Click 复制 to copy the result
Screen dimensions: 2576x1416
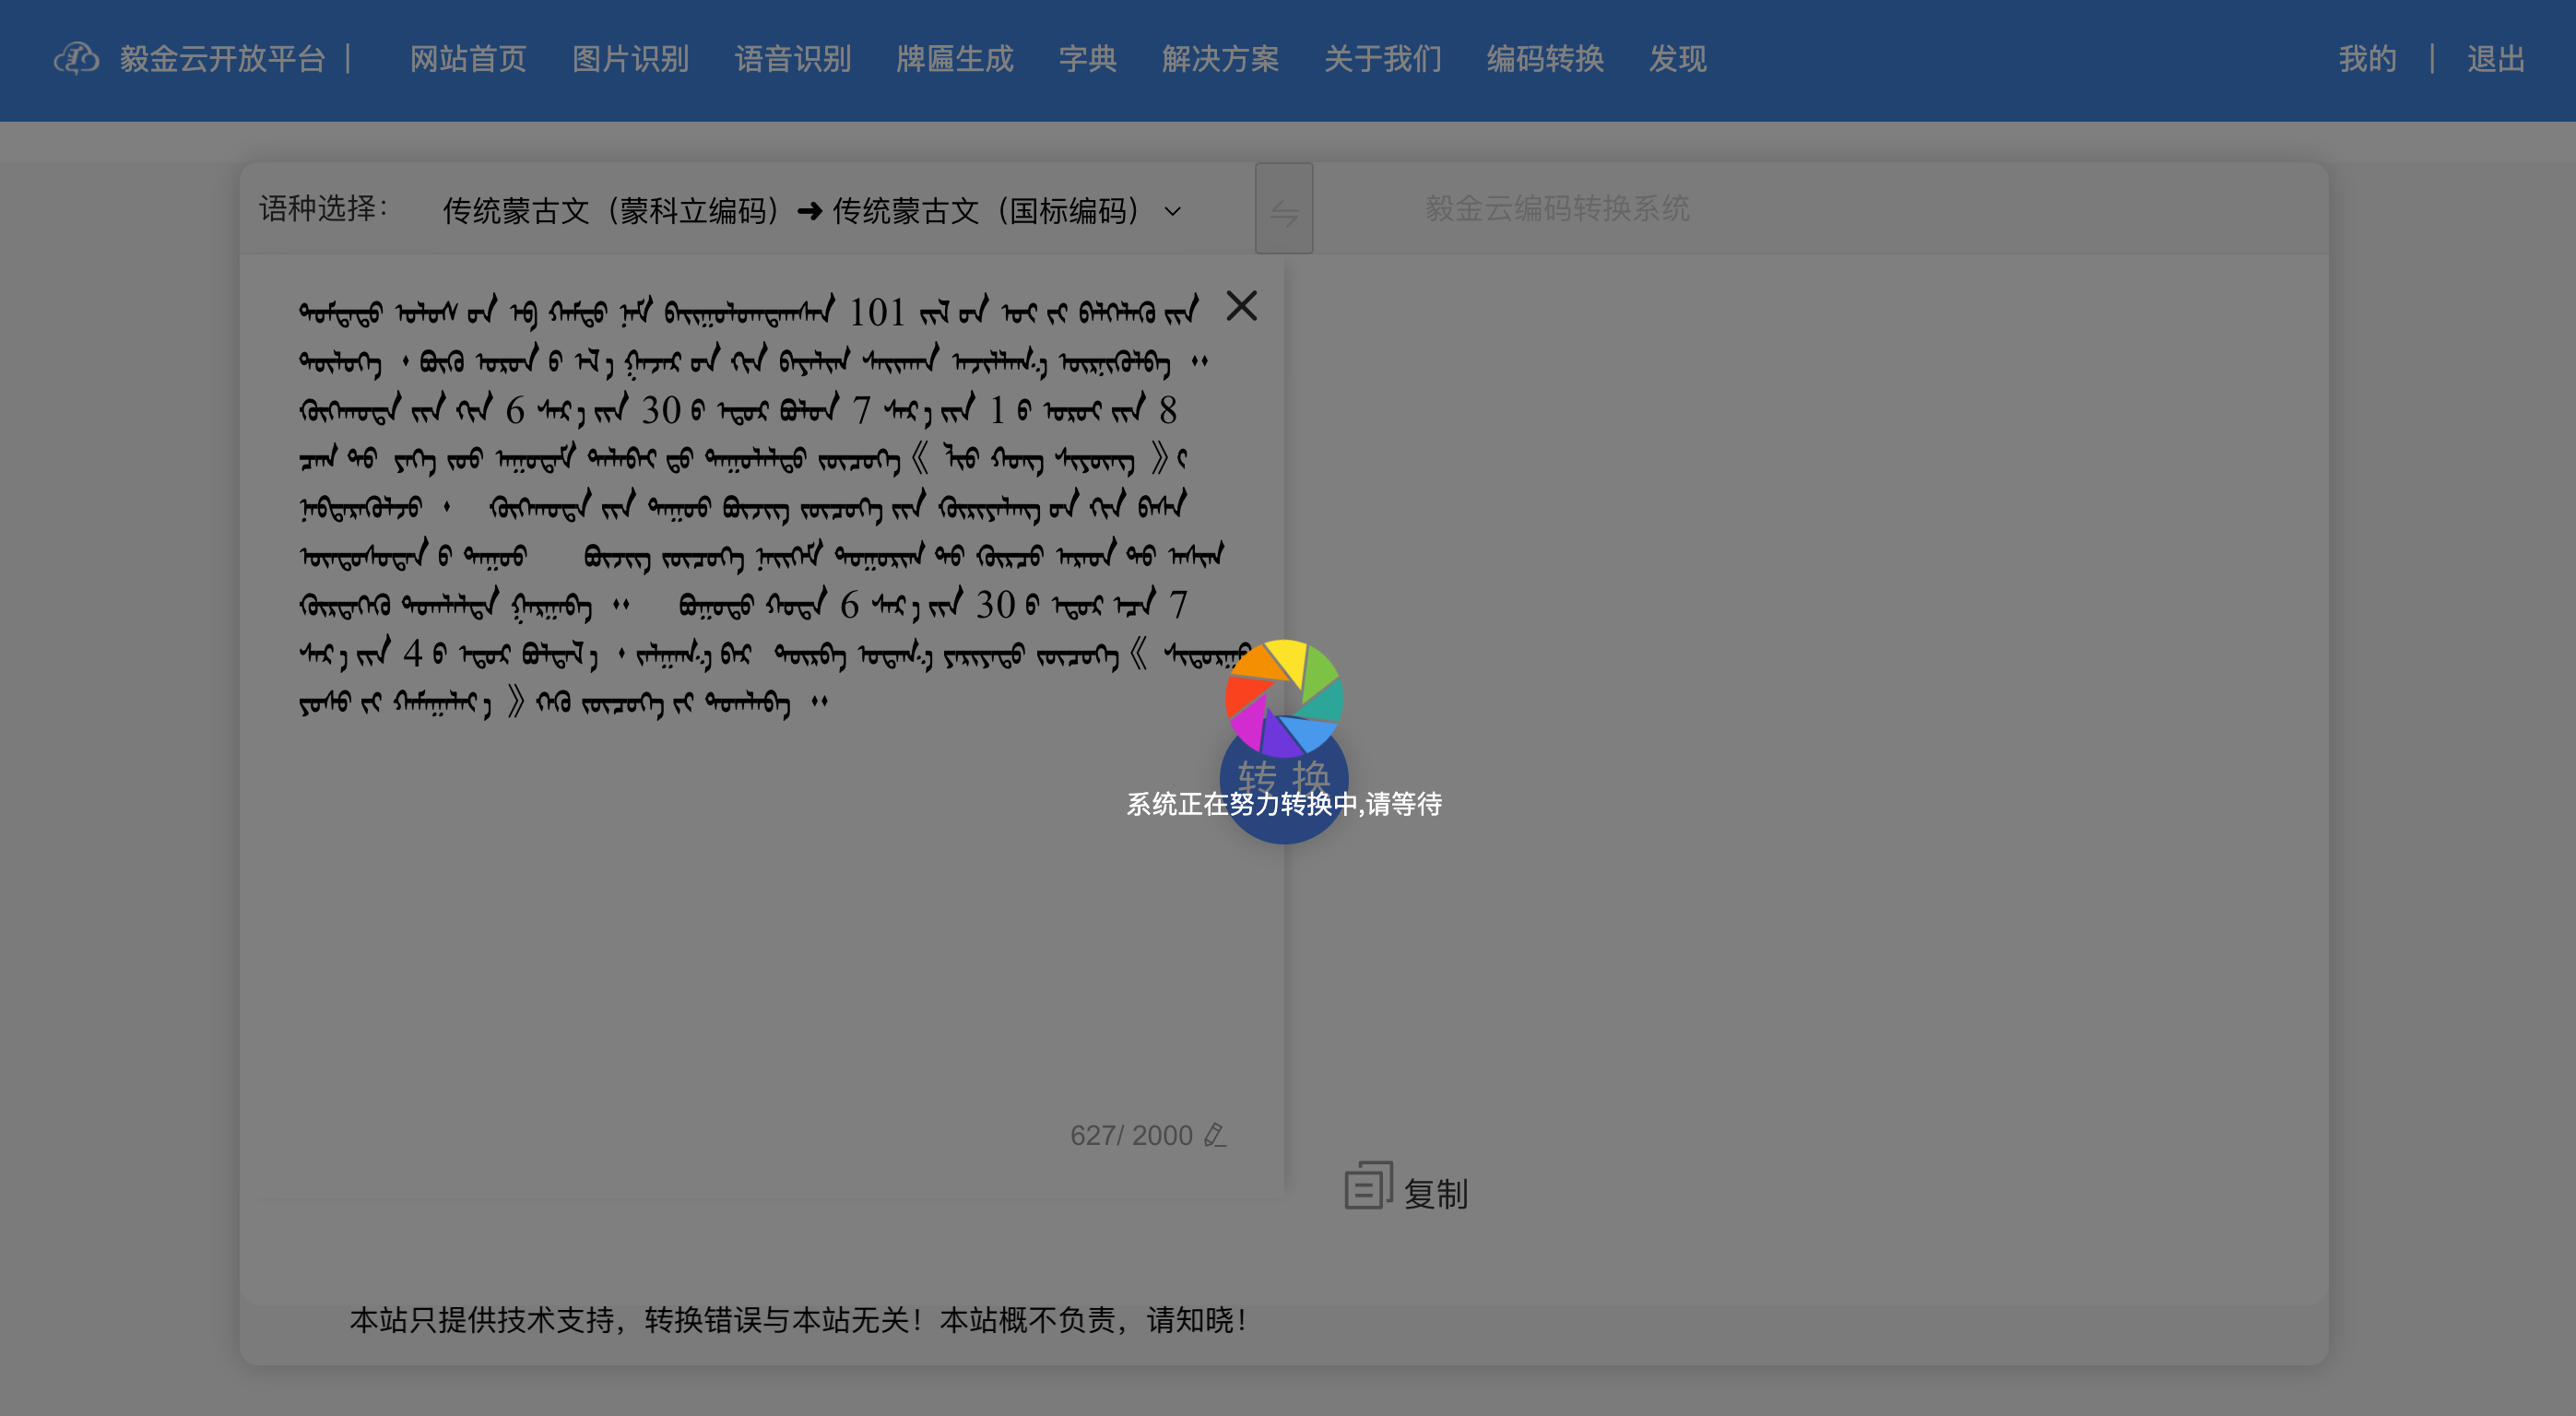click(x=1437, y=1193)
